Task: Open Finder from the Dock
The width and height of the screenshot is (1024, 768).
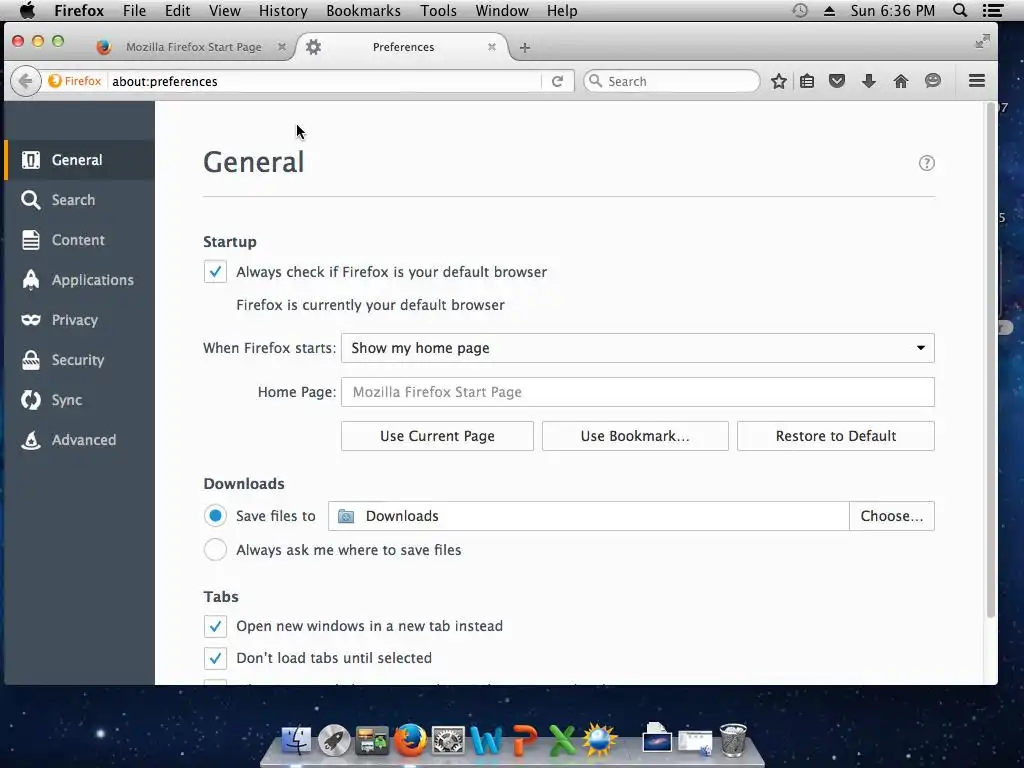Action: pyautogui.click(x=296, y=741)
